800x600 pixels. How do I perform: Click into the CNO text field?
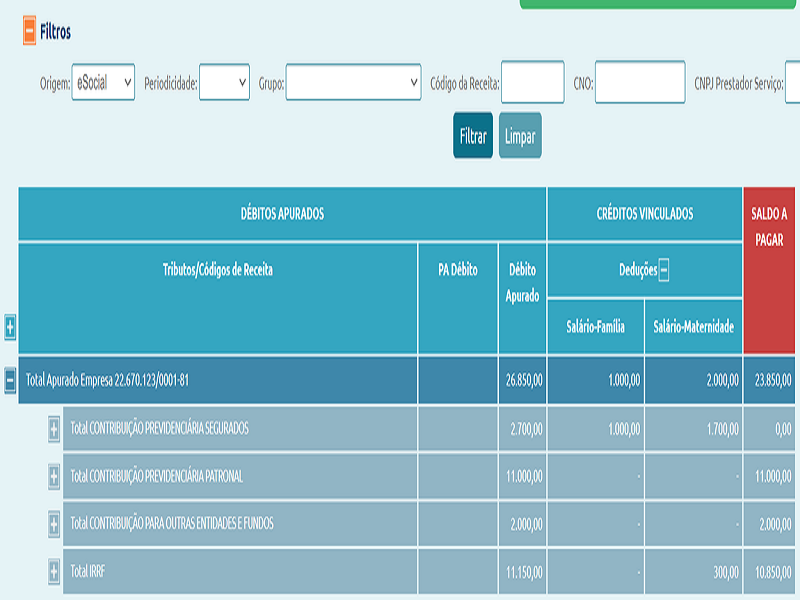click(x=640, y=83)
